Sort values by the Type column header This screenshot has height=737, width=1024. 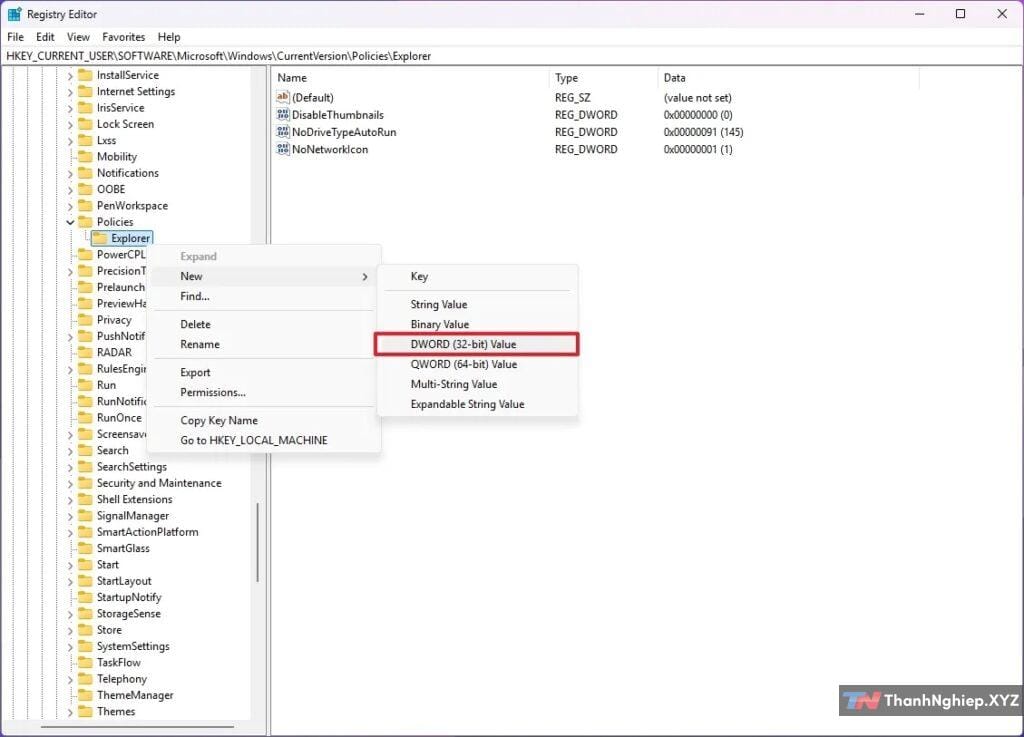point(603,78)
